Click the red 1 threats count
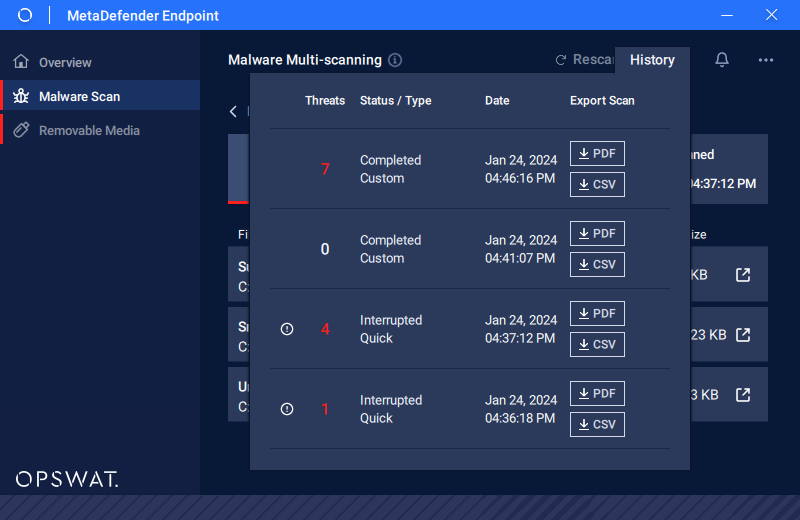Screen dimensions: 800x520 [325, 409]
